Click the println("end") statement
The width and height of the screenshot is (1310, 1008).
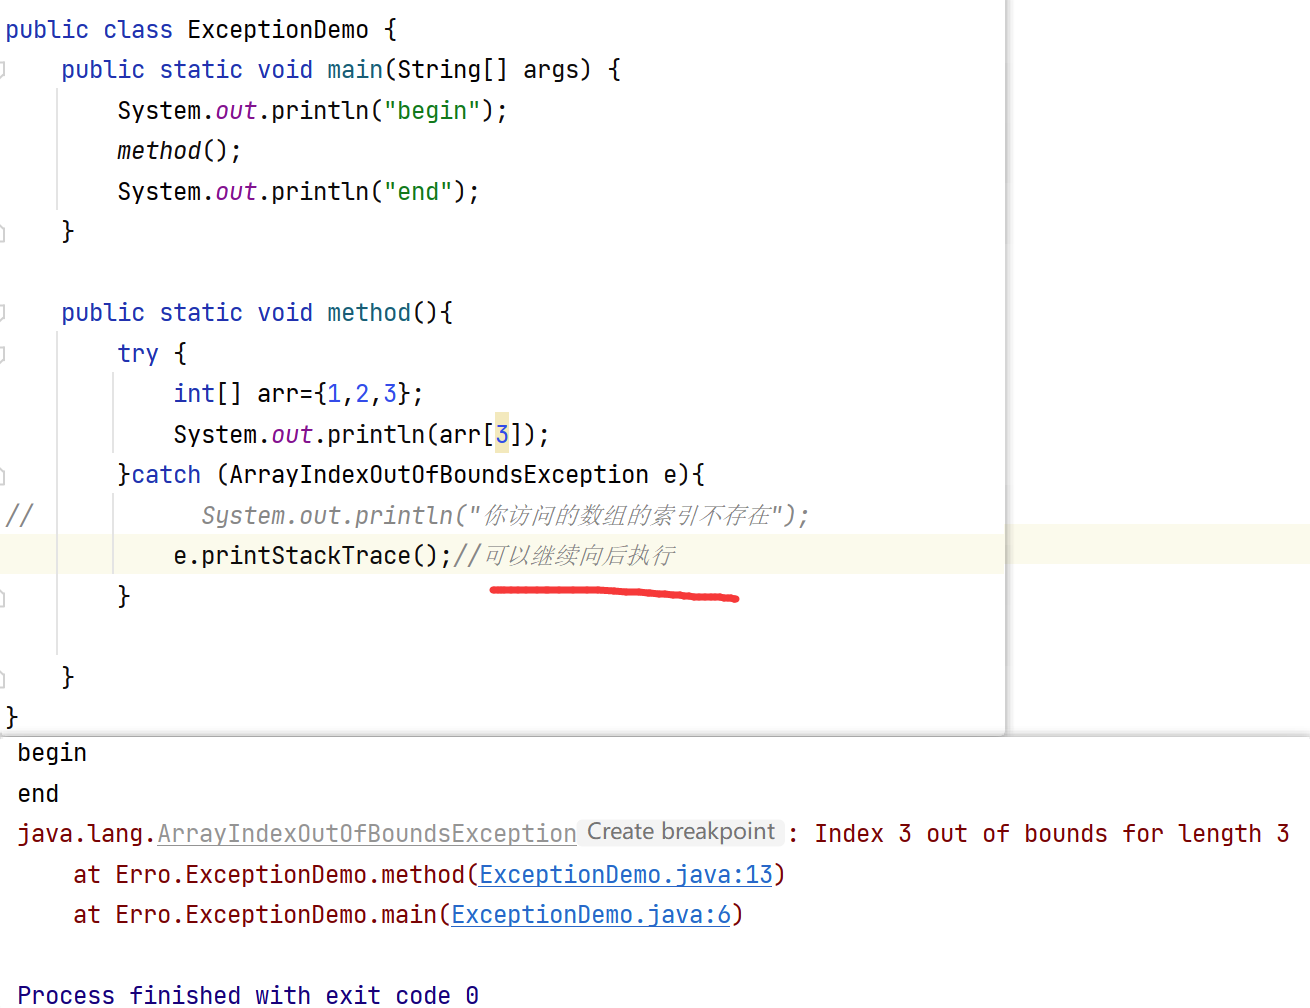(298, 192)
